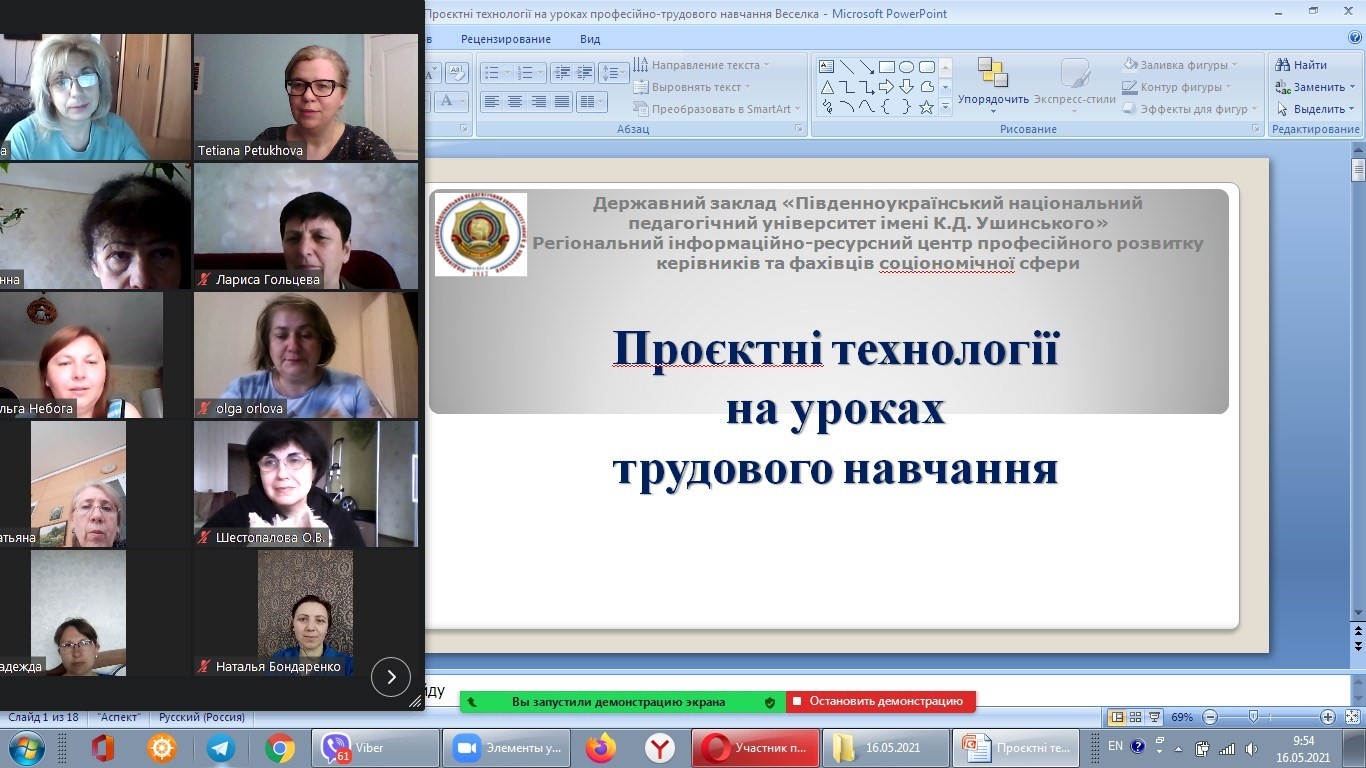
Task: Center the paragraph text
Action: point(515,102)
